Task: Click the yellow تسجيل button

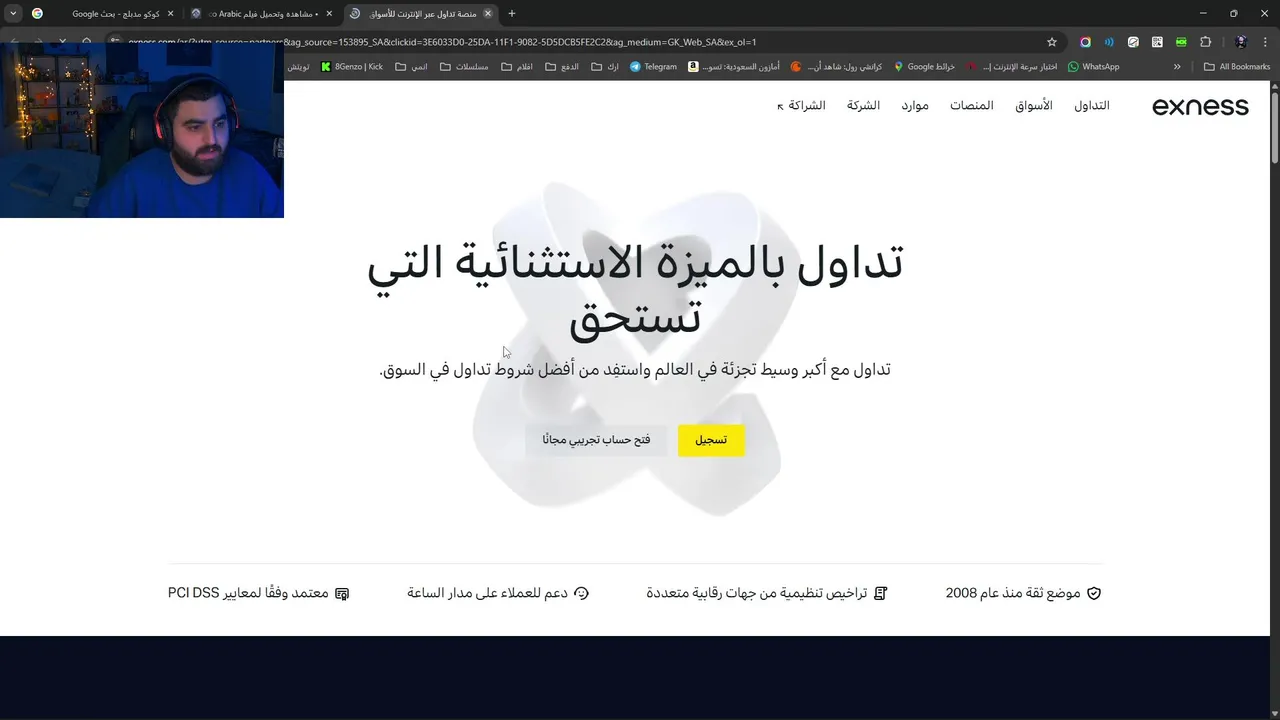Action: pos(711,440)
